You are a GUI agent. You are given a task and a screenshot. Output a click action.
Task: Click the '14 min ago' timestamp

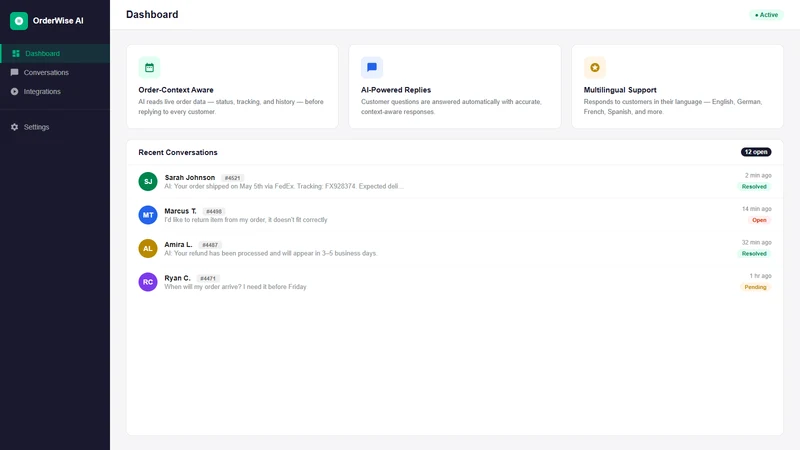(x=757, y=209)
